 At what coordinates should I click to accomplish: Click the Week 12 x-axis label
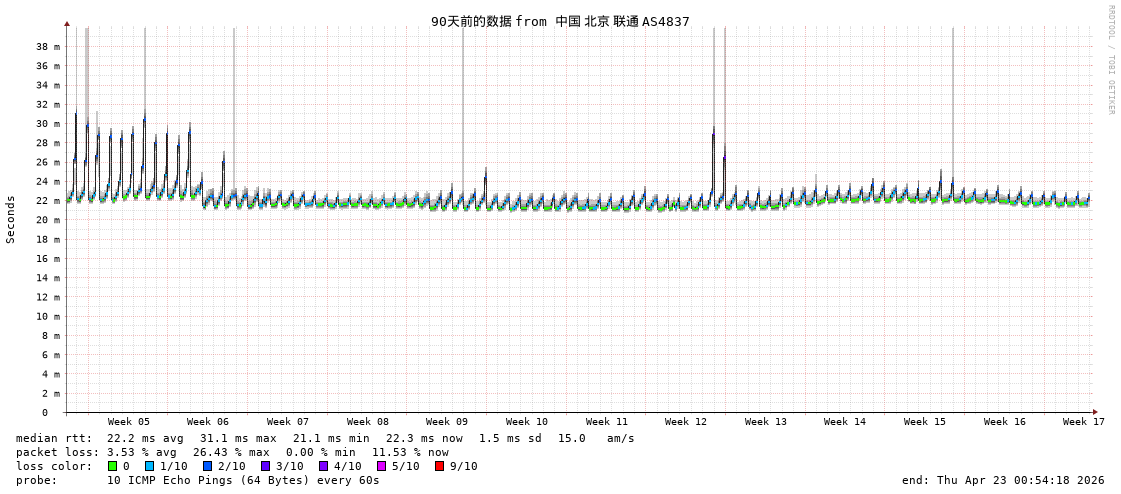click(686, 422)
